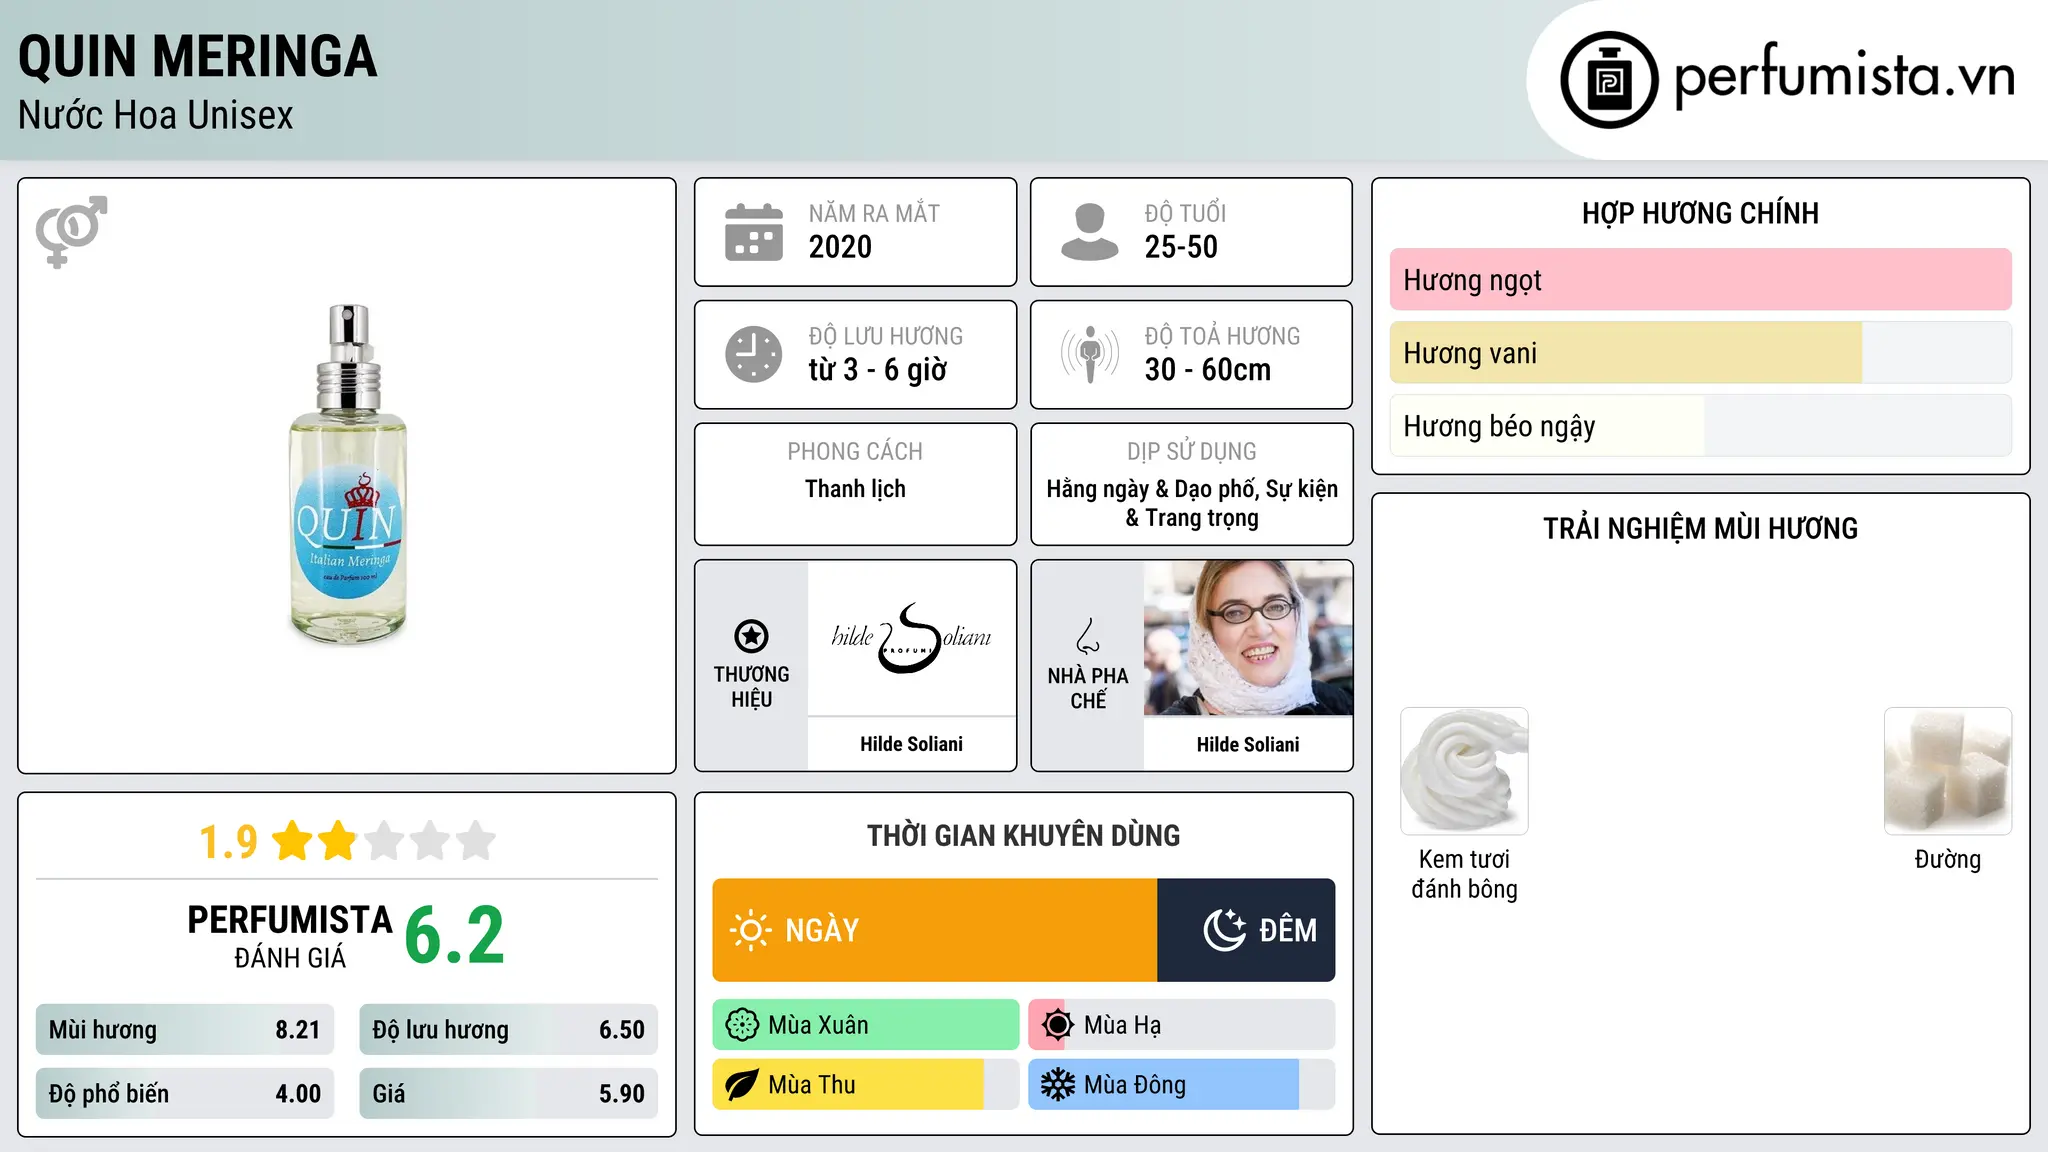Click the sun icon for Mùa Hạ
2048x1152 pixels.
(x=1058, y=1025)
